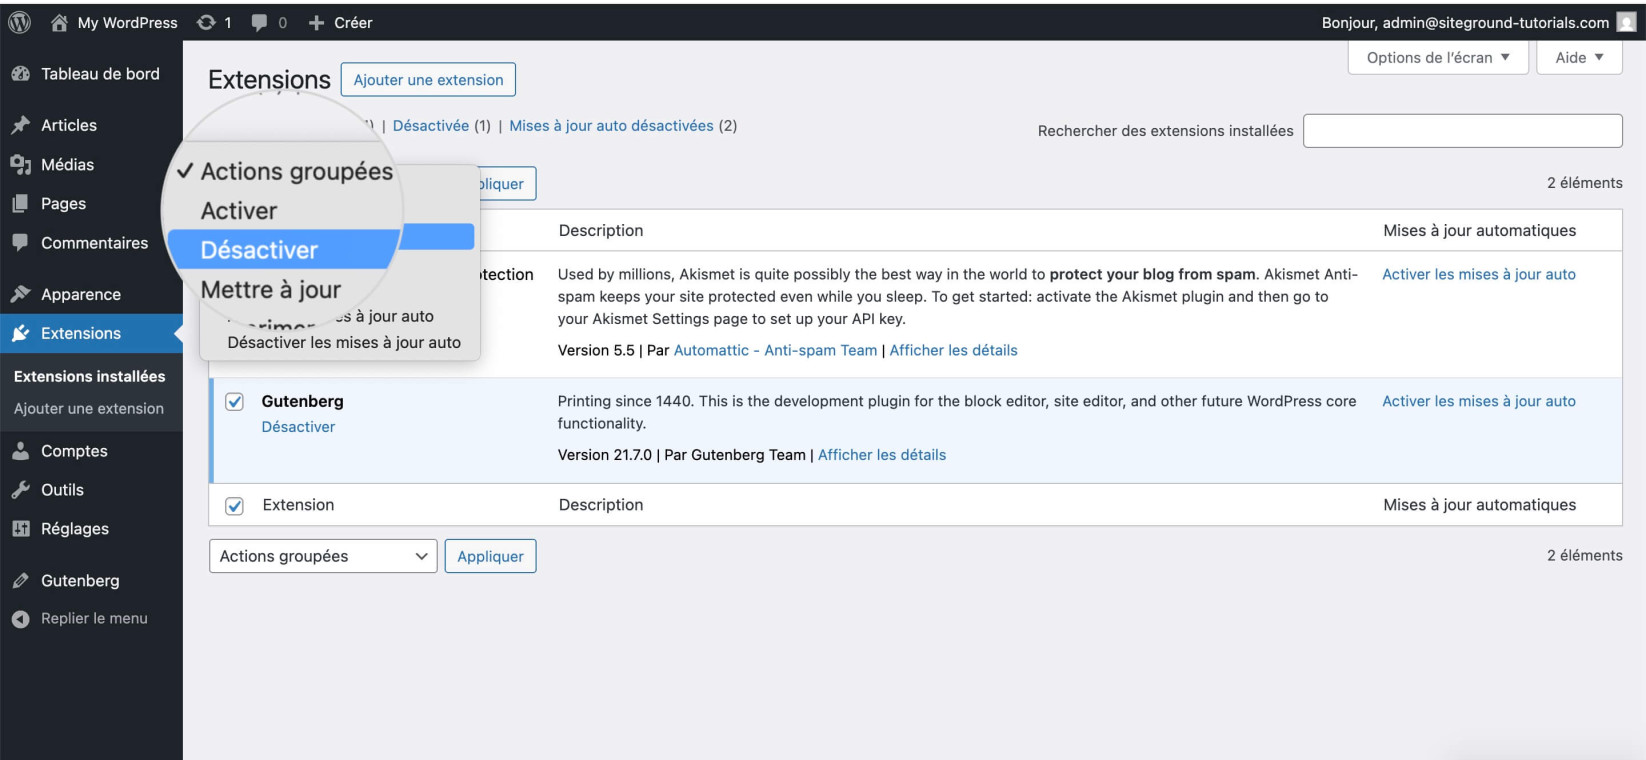1646x760 pixels.
Task: Enable auto updates for Gutenberg
Action: click(1479, 401)
